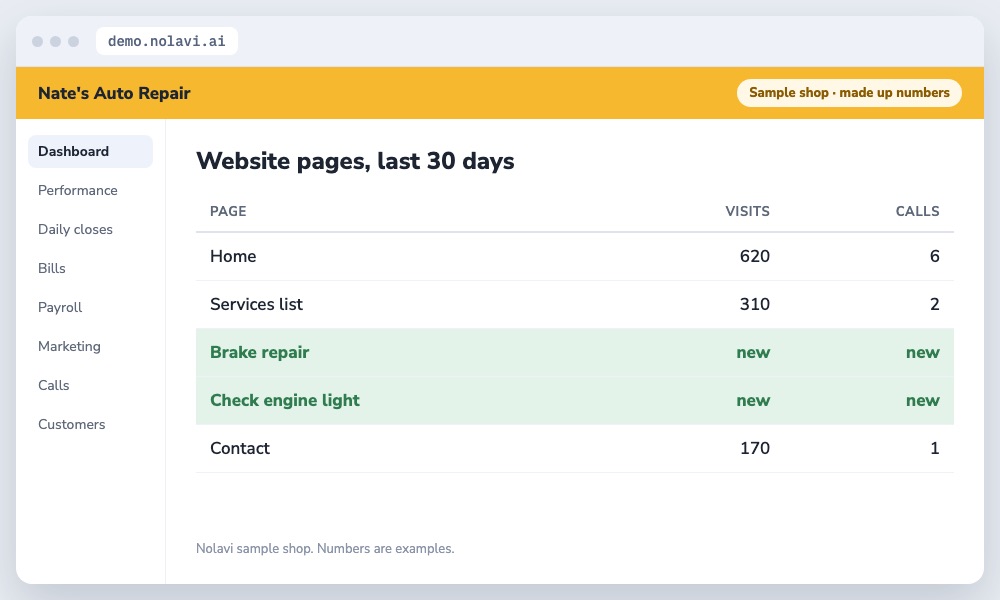The width and height of the screenshot is (1000, 600).
Task: Click the 170 visits value
Action: tap(754, 448)
